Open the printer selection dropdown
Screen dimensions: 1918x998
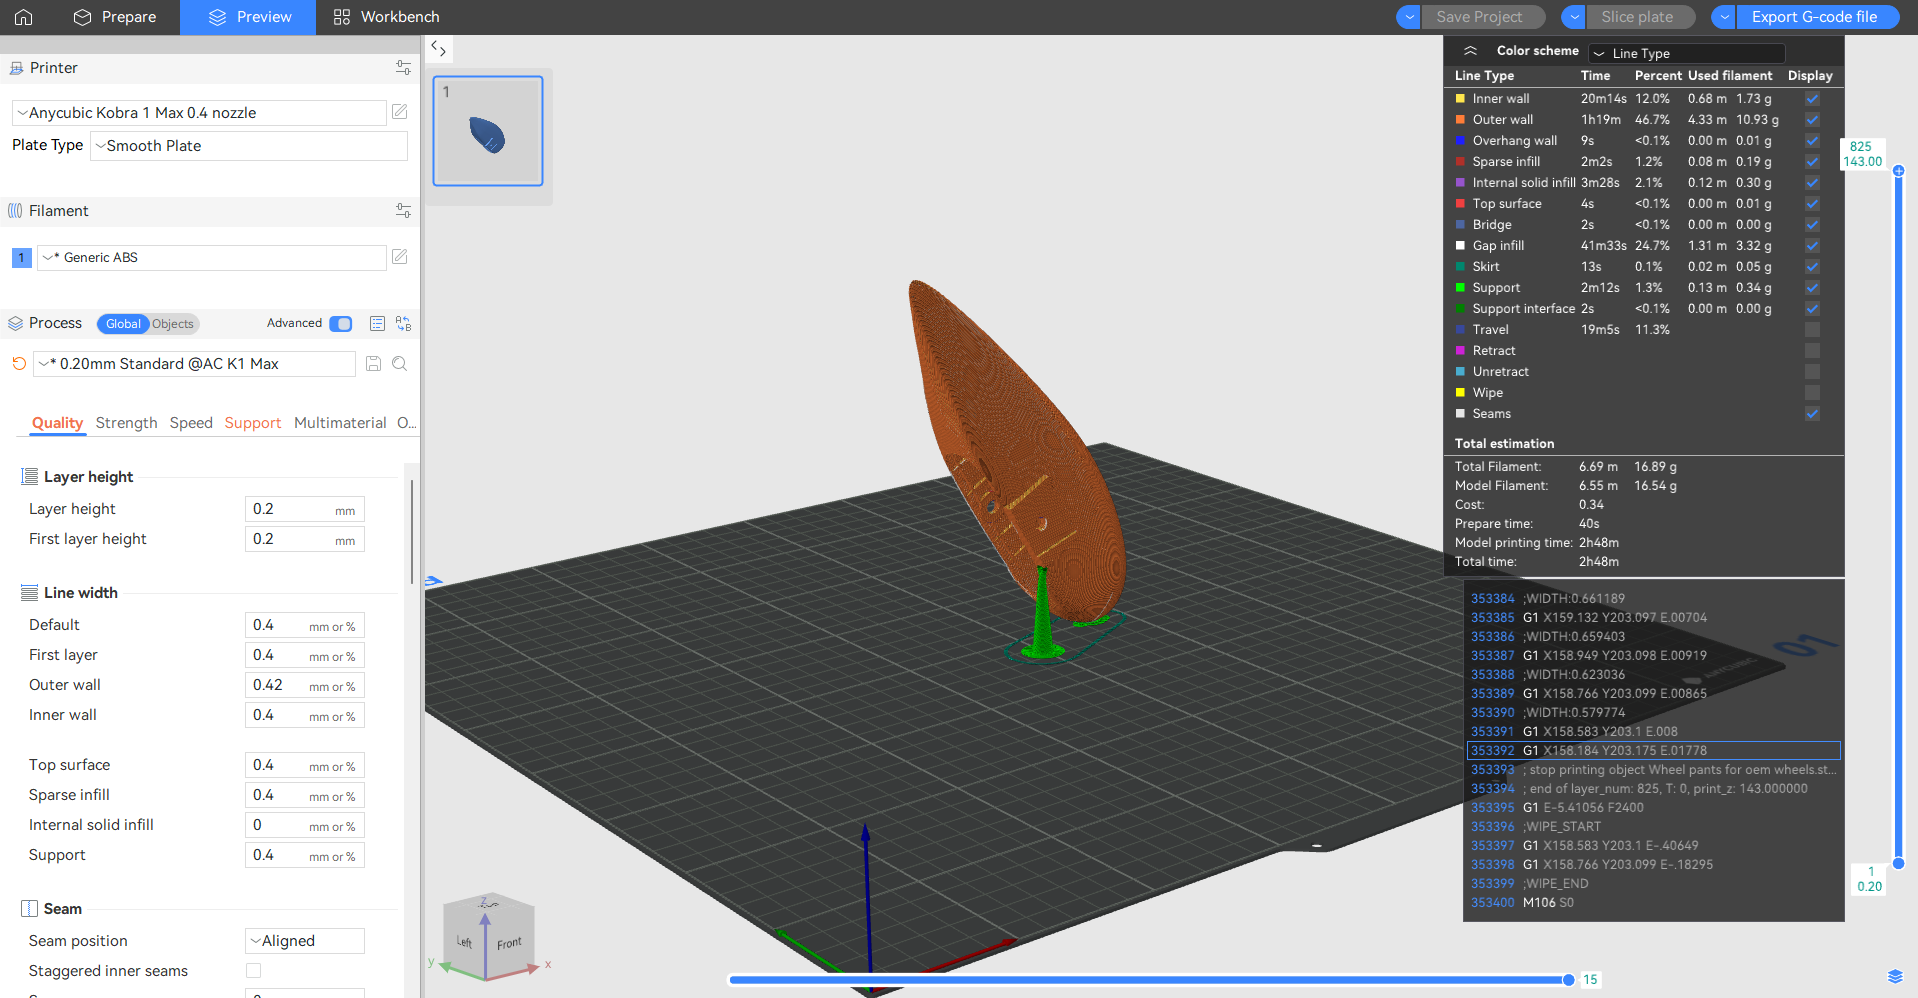tap(199, 113)
